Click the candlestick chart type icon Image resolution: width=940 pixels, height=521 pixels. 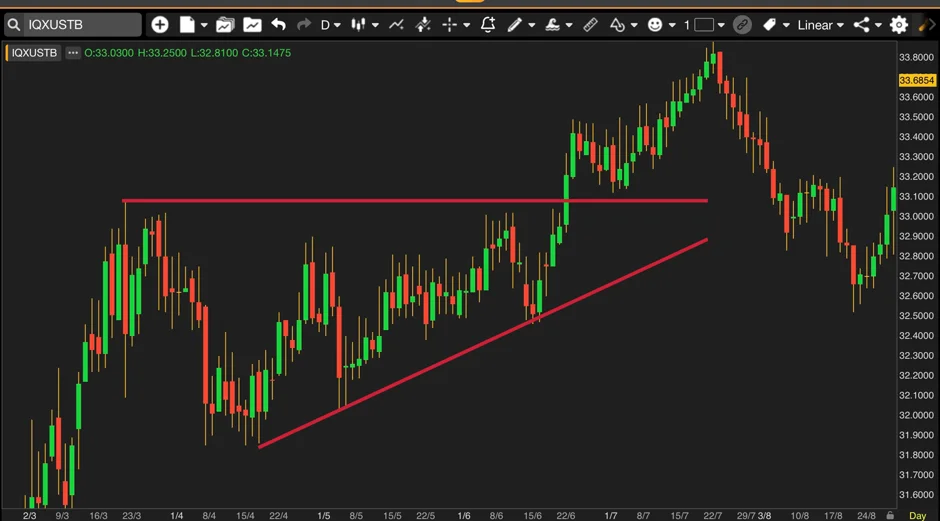point(358,25)
